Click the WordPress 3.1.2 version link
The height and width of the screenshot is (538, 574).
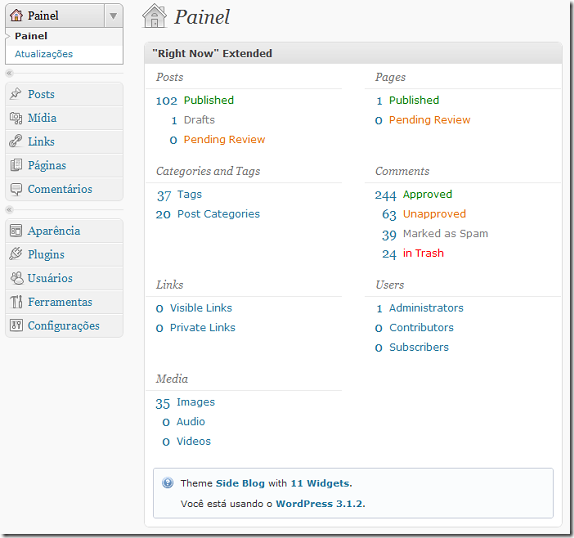320,504
